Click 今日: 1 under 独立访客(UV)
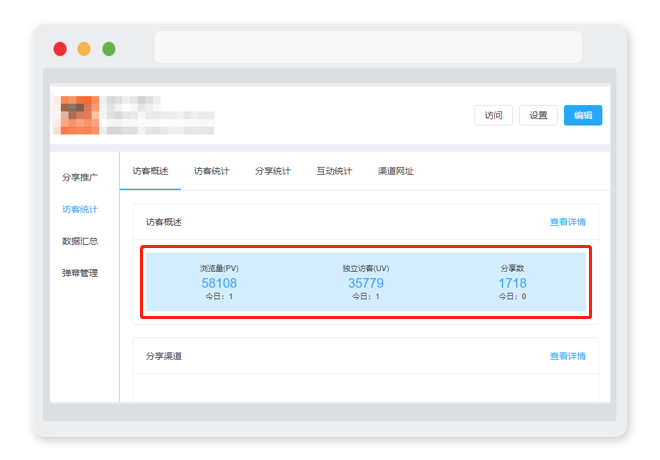 pos(366,296)
